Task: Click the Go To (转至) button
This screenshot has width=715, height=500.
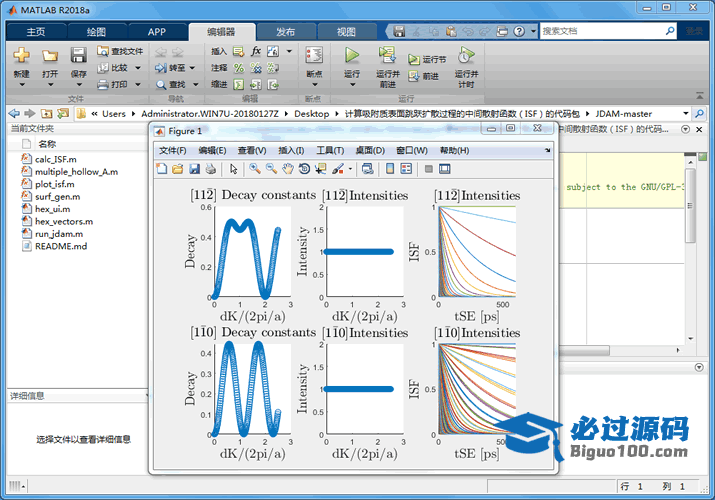Action: (x=171, y=68)
